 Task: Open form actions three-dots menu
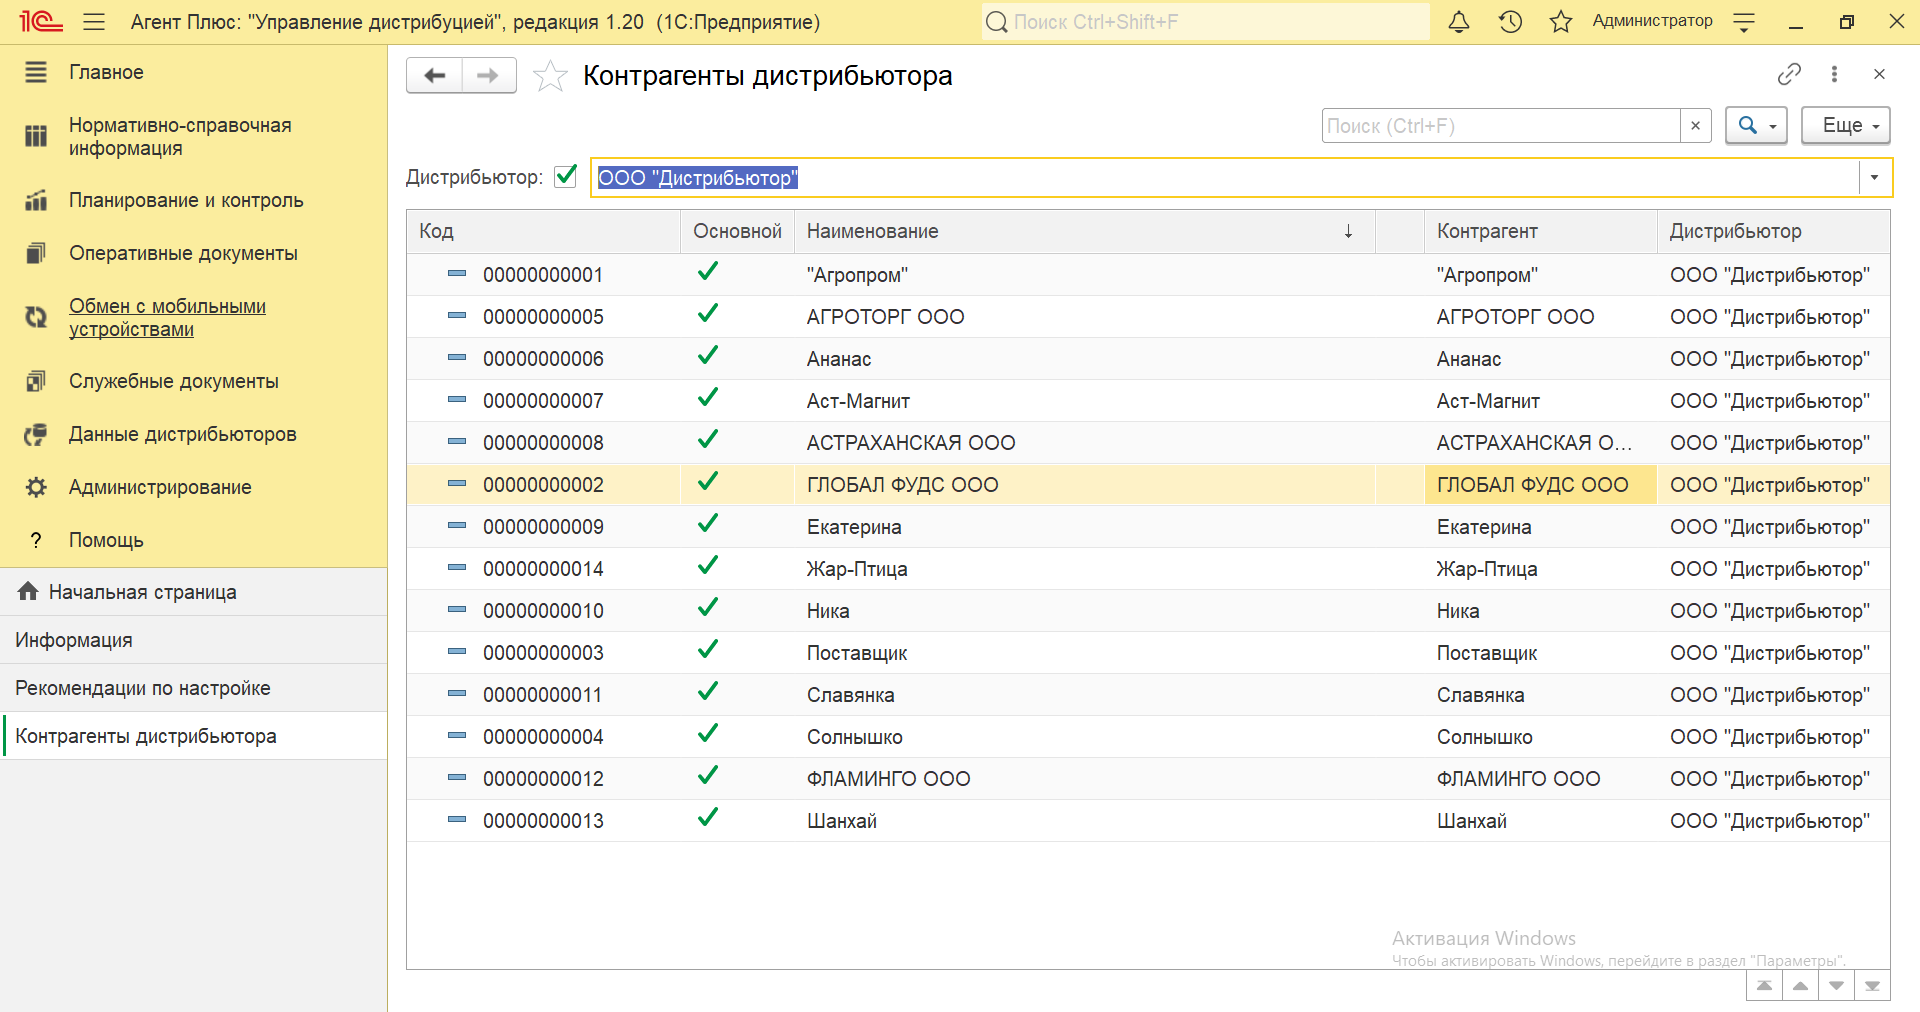click(1834, 74)
